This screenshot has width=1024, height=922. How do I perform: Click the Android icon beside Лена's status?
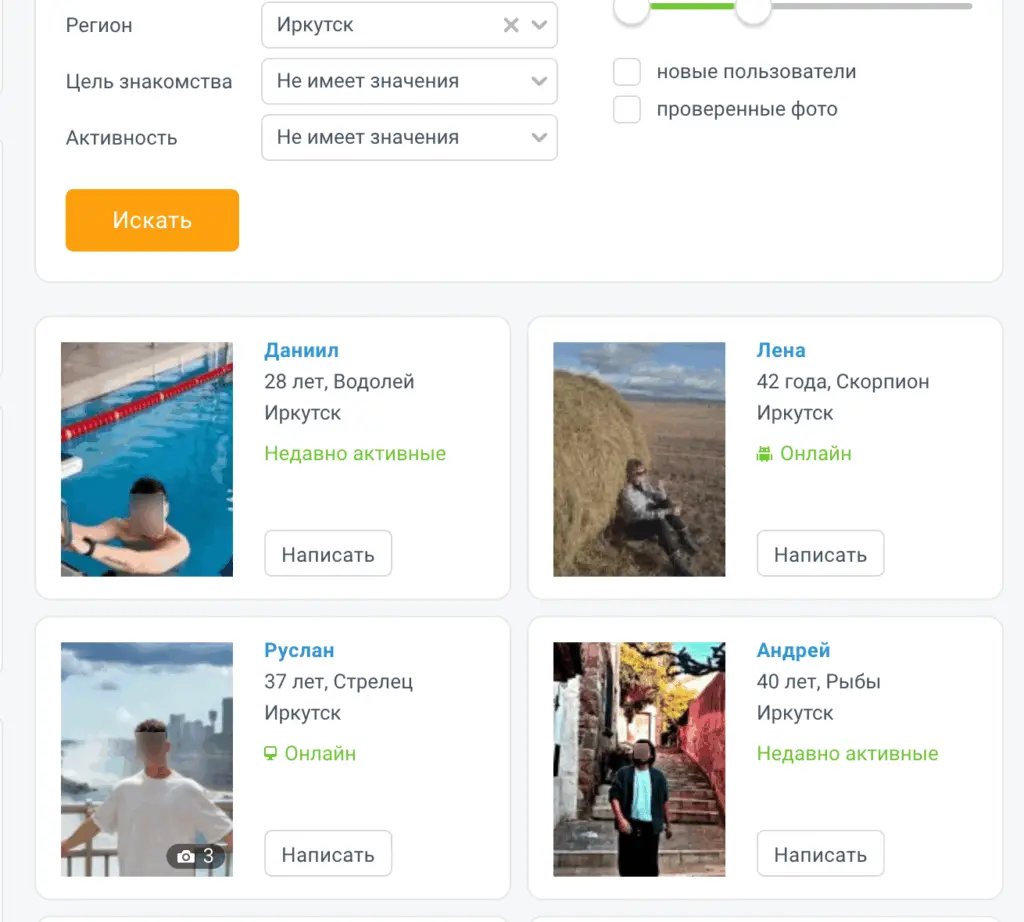(x=765, y=454)
